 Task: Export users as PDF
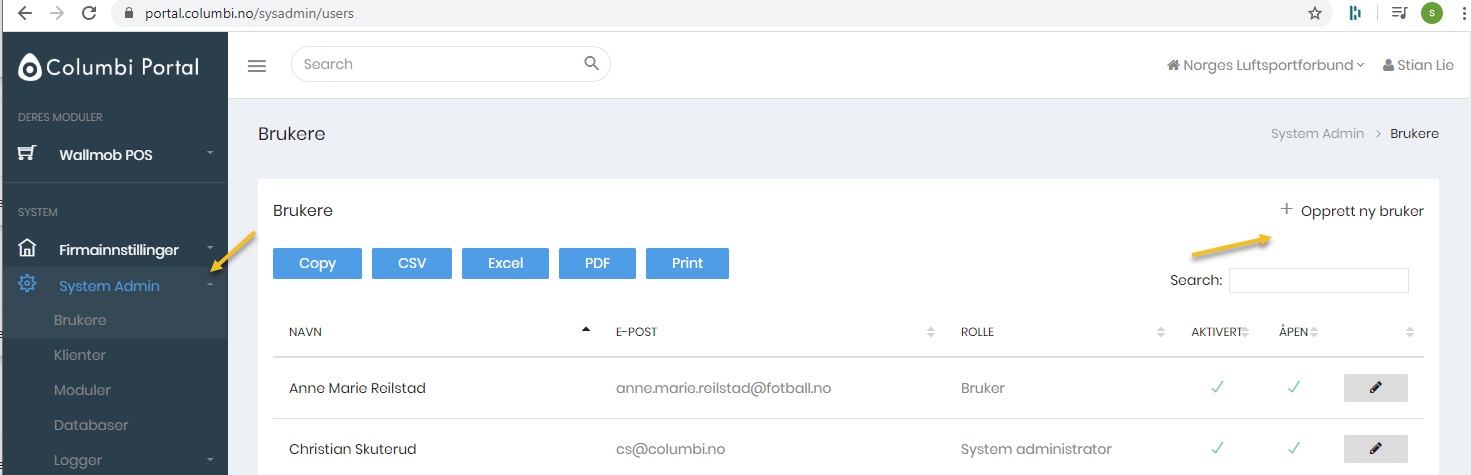pos(597,263)
